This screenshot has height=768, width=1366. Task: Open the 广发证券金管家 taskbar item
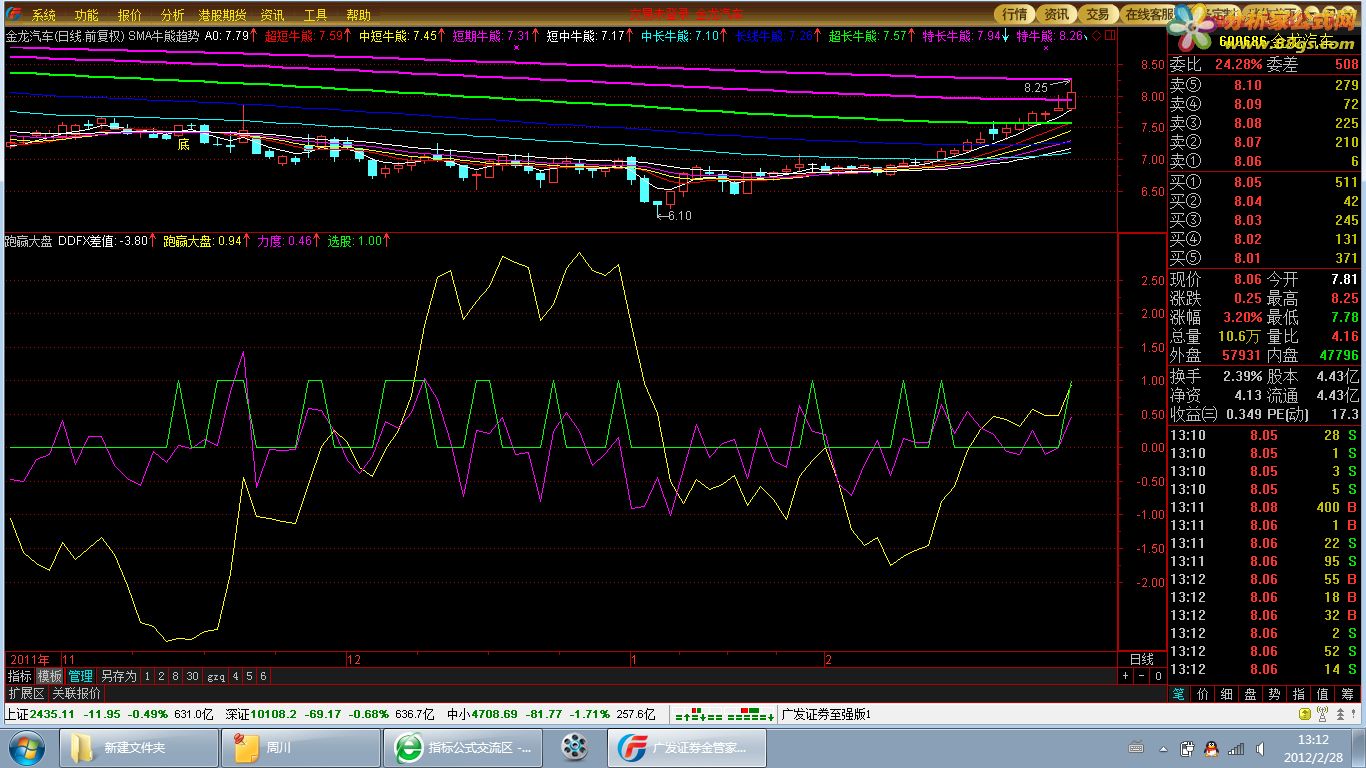tap(686, 747)
